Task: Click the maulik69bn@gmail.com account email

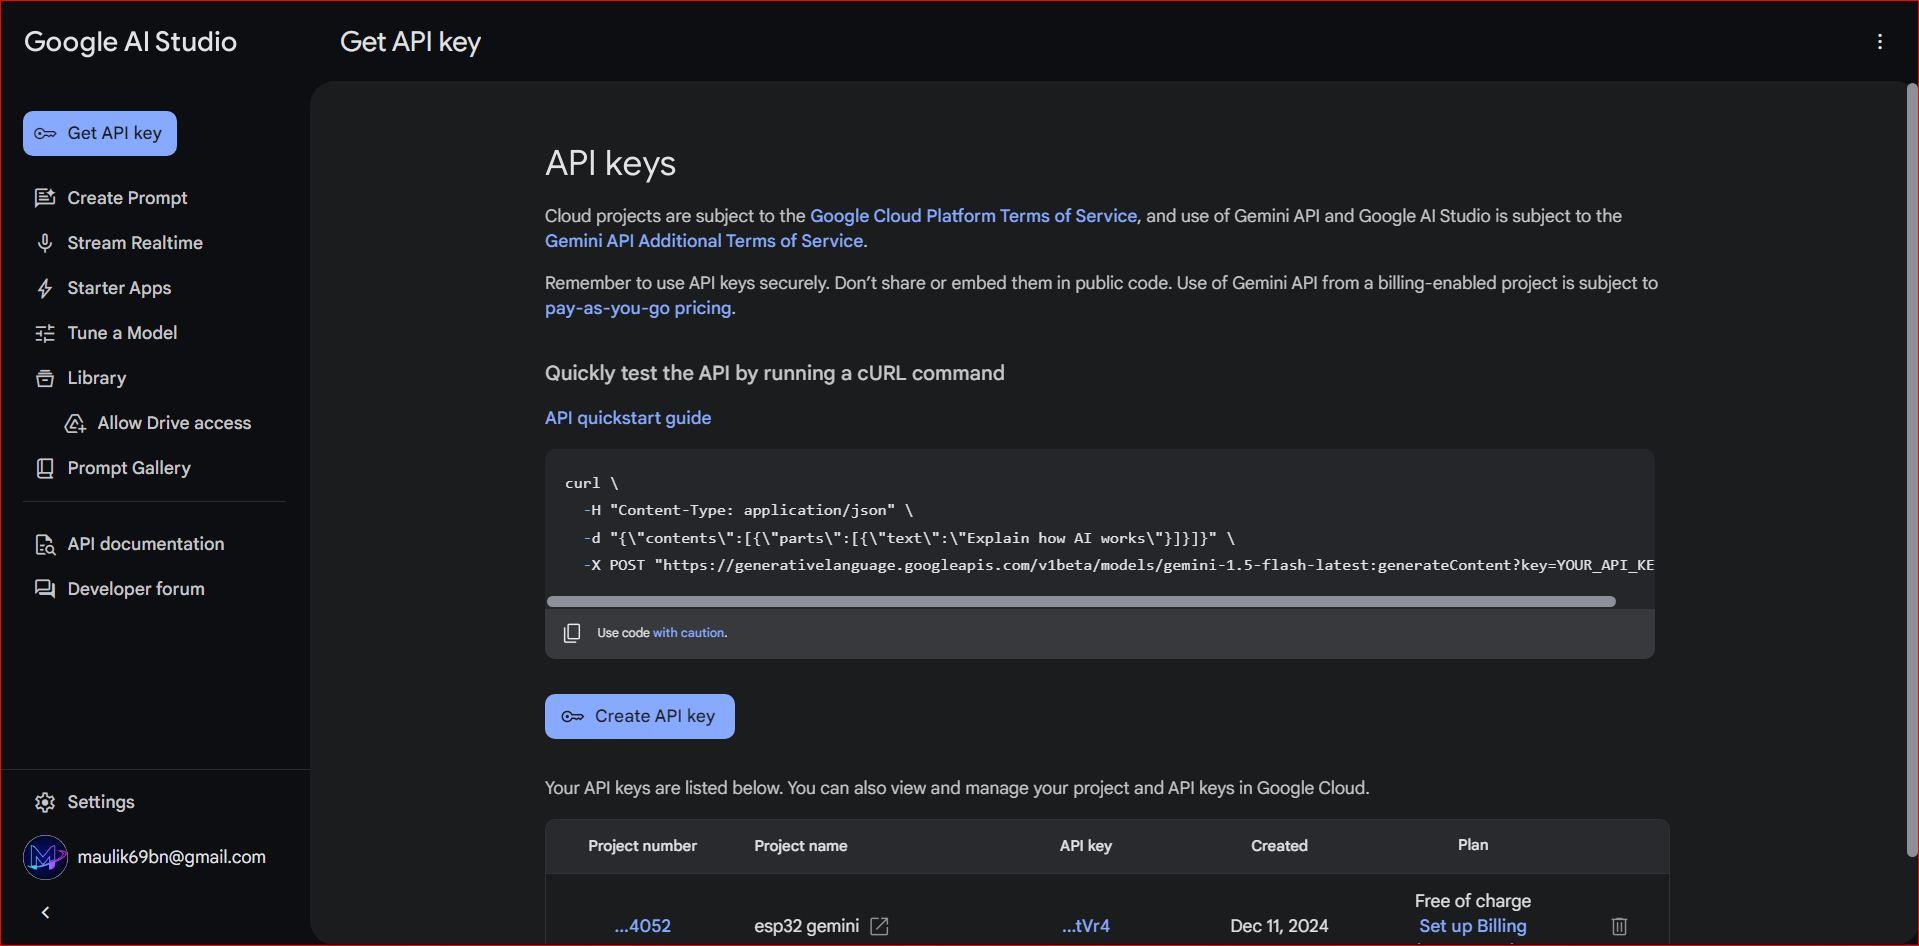Action: coord(172,857)
